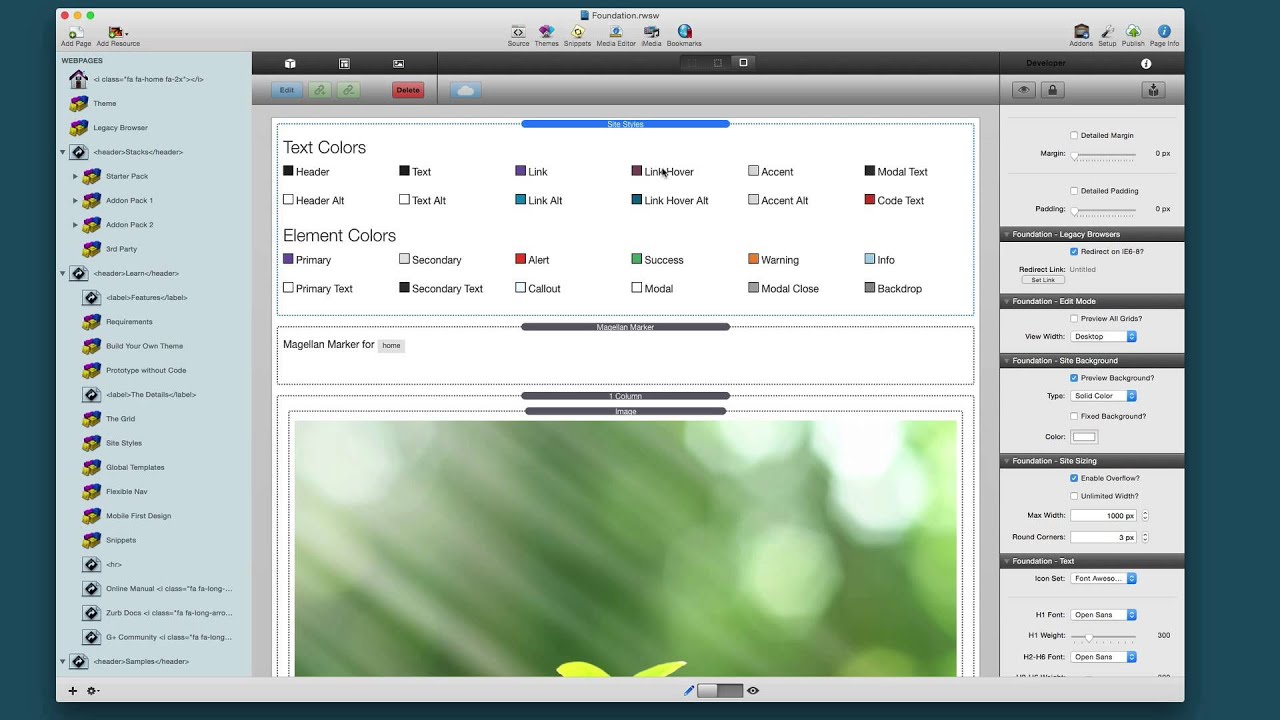Viewport: 1280px width, 720px height.
Task: Select the Site Styles page in sidebar
Action: pos(124,443)
